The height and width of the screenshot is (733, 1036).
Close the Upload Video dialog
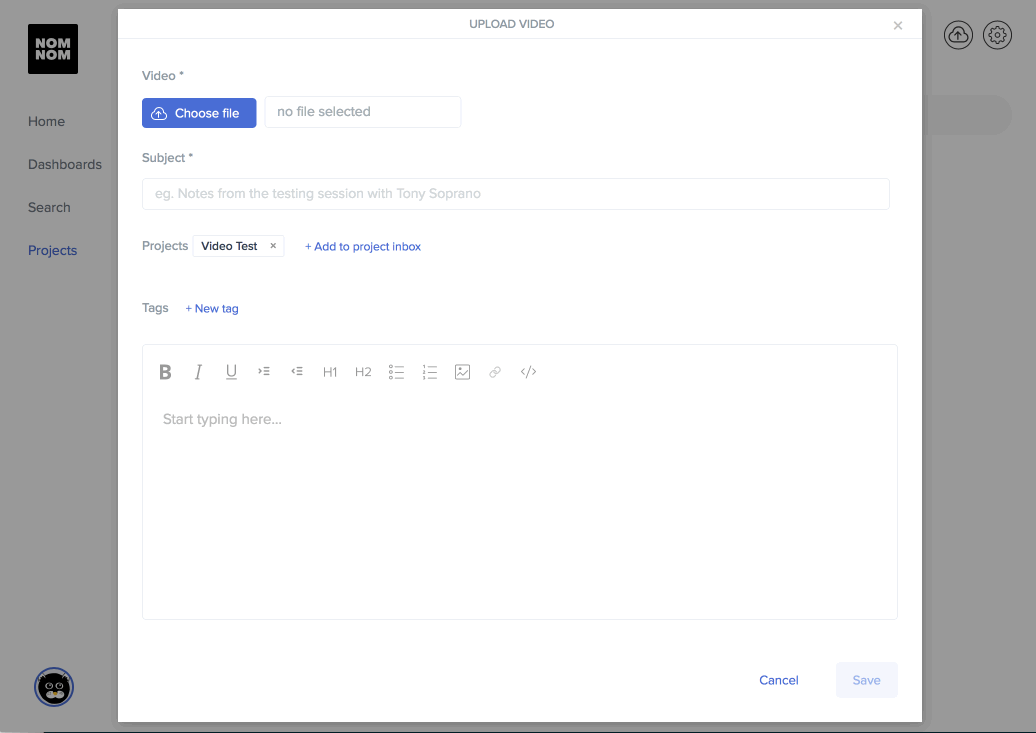(898, 26)
